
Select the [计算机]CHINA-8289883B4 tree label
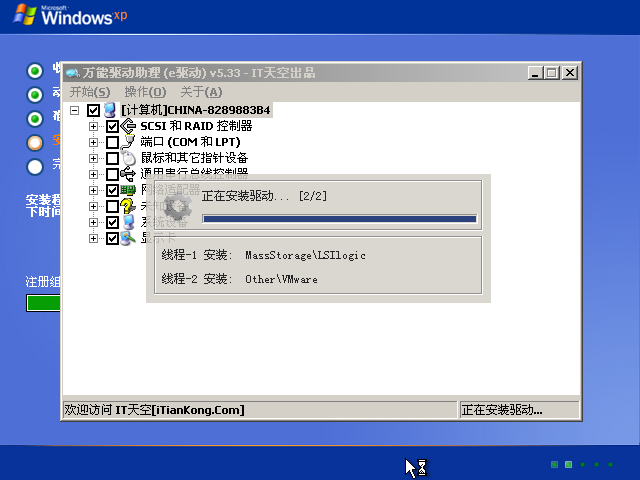[x=196, y=110]
